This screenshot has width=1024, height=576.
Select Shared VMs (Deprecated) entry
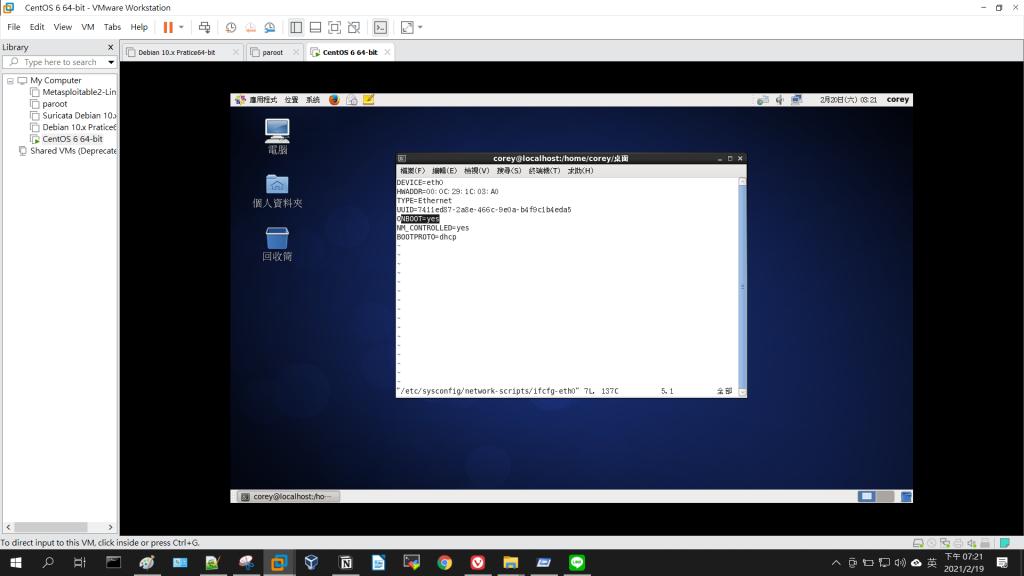tap(68, 151)
